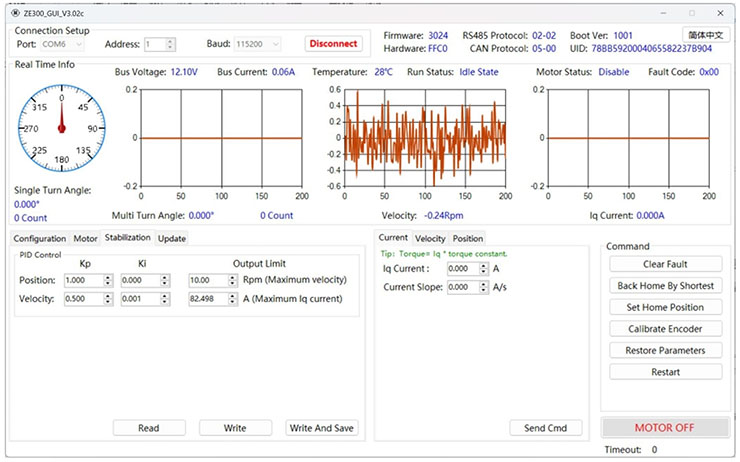Image resolution: width=740 pixels, height=462 pixels.
Task: Click the Velocity Ki input field
Action: click(x=141, y=299)
